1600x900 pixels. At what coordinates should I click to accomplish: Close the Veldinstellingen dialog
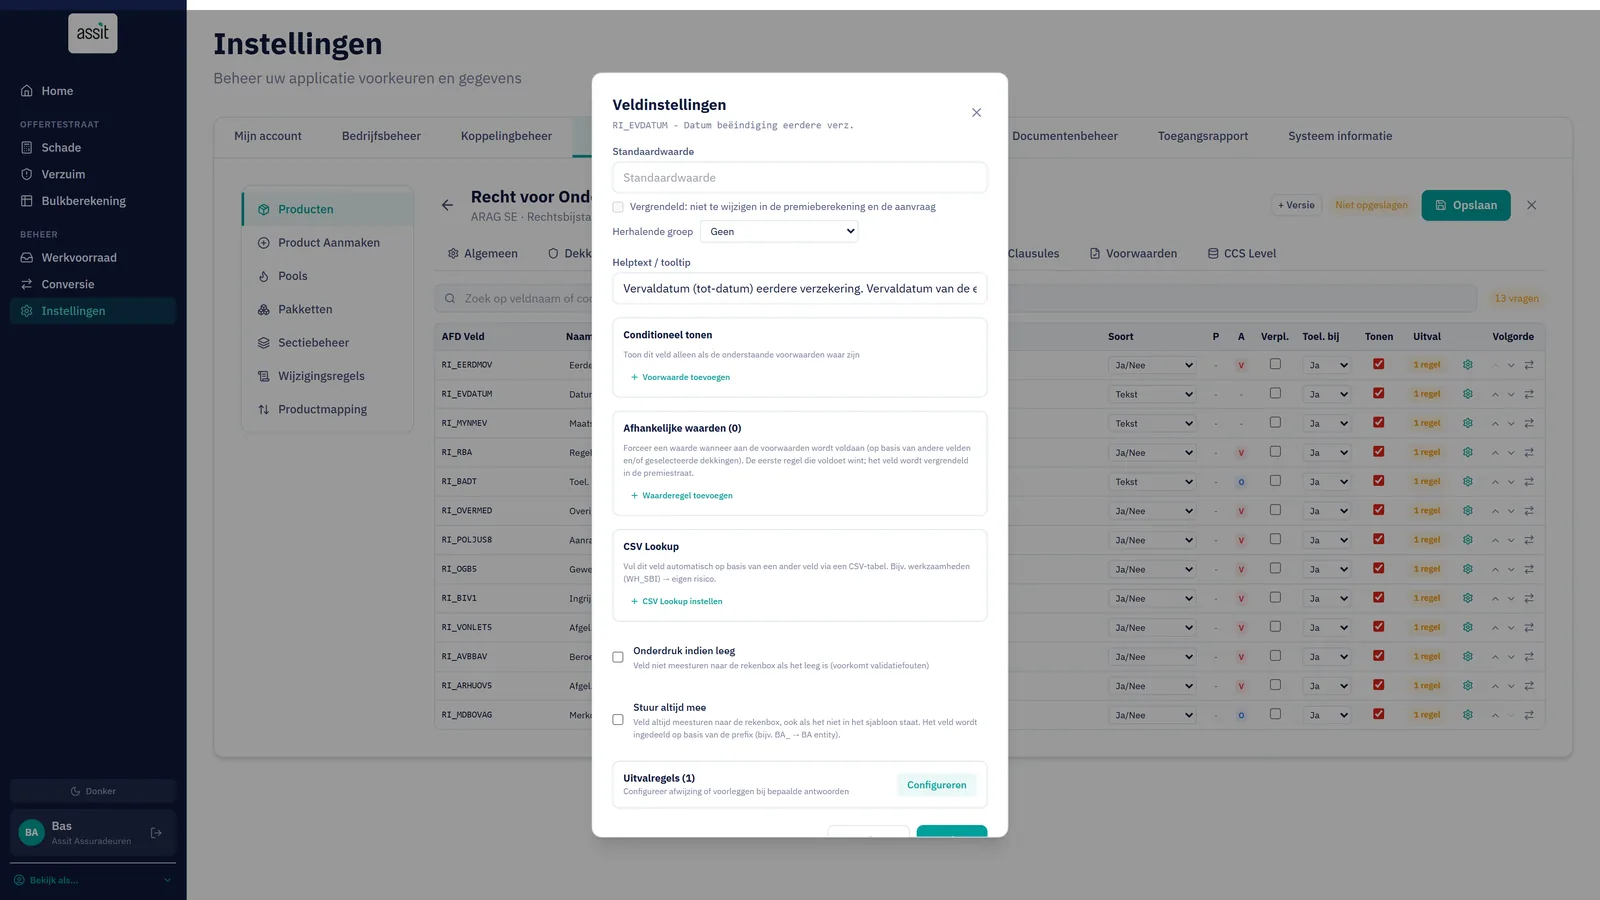tap(976, 113)
